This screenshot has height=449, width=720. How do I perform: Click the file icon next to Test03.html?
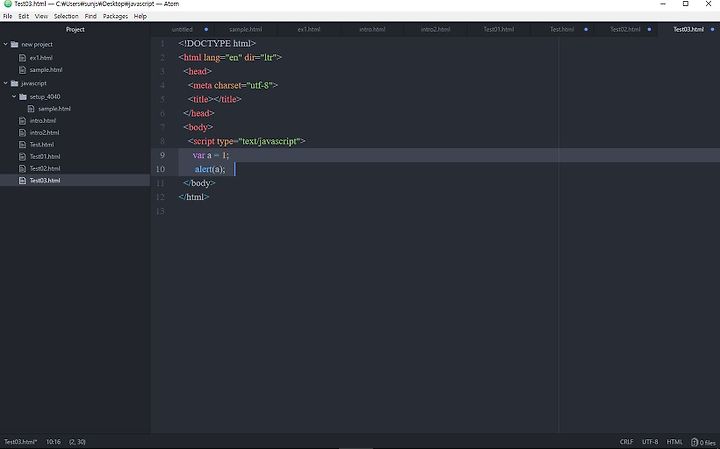click(22, 180)
